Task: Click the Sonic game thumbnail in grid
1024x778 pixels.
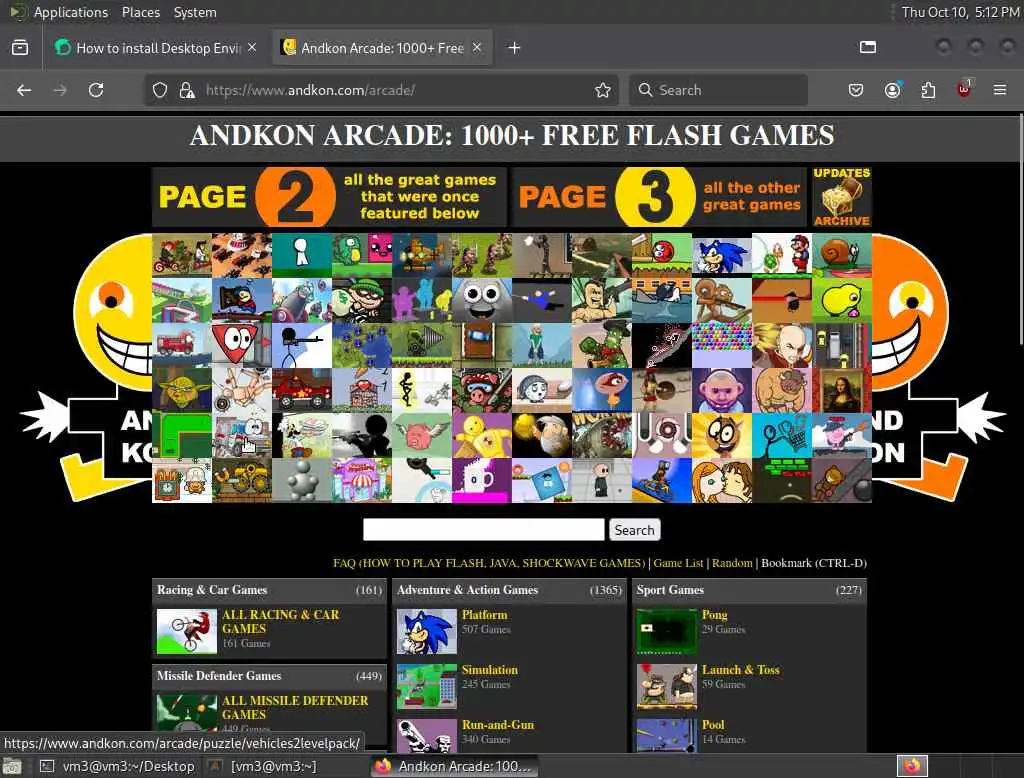Action: (x=722, y=255)
